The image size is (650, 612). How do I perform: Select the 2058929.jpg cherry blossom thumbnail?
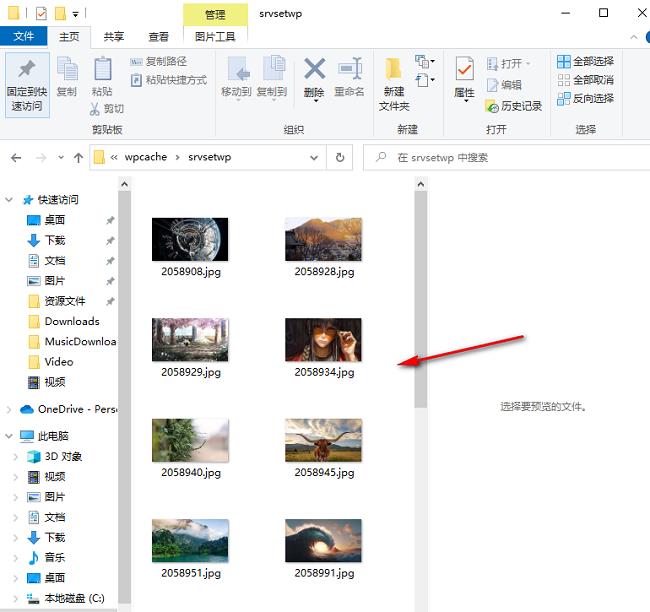(x=190, y=340)
